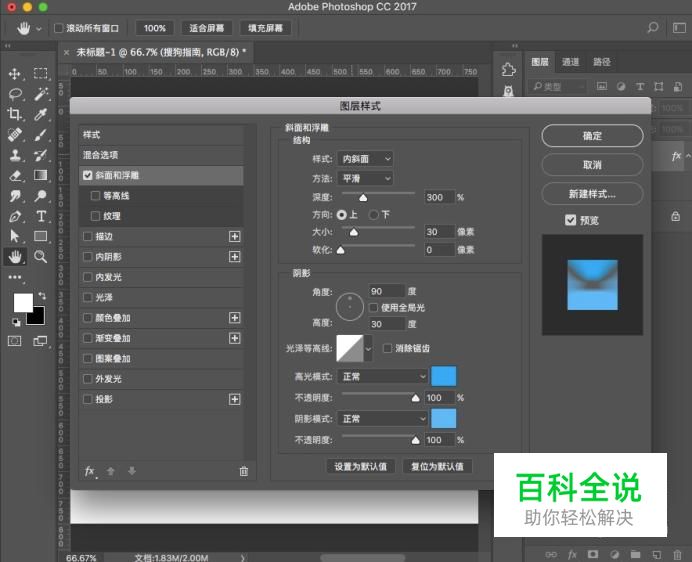Add another 颜色叠加 effect with plus
The image size is (692, 562).
235,318
